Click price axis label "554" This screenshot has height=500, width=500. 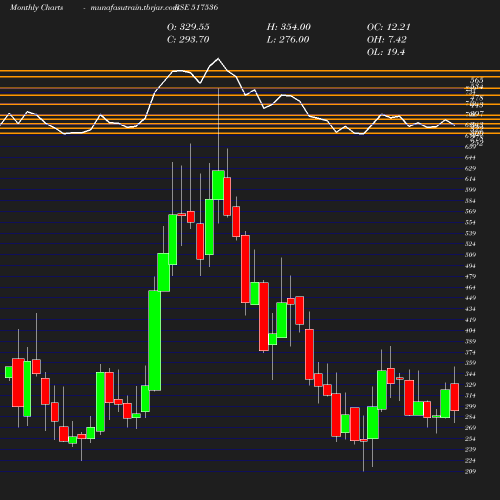pos(470,222)
